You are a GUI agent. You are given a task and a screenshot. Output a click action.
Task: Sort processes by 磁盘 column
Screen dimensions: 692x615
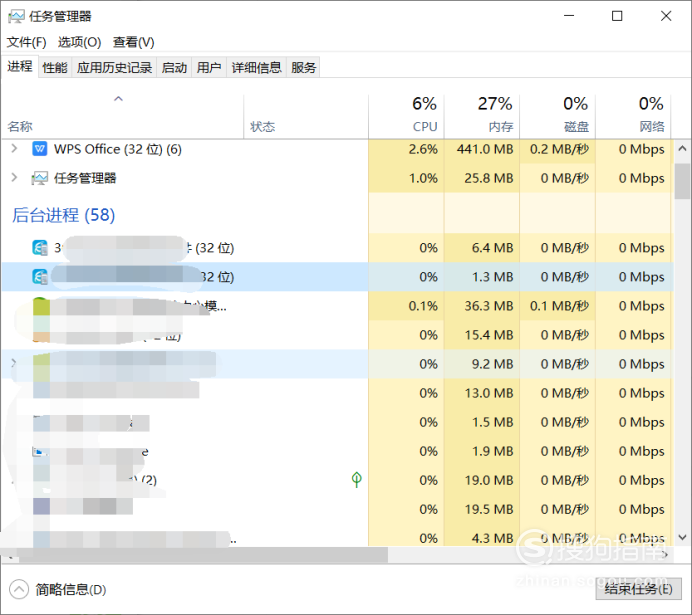pyautogui.click(x=557, y=116)
